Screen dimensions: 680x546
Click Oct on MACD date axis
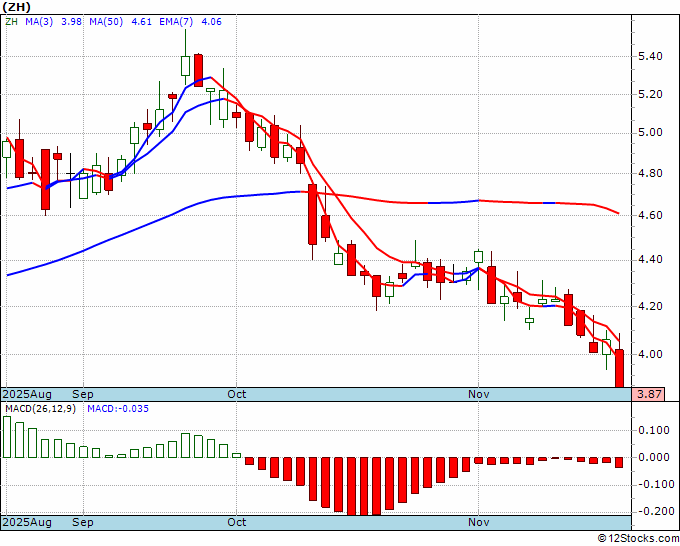(237, 522)
